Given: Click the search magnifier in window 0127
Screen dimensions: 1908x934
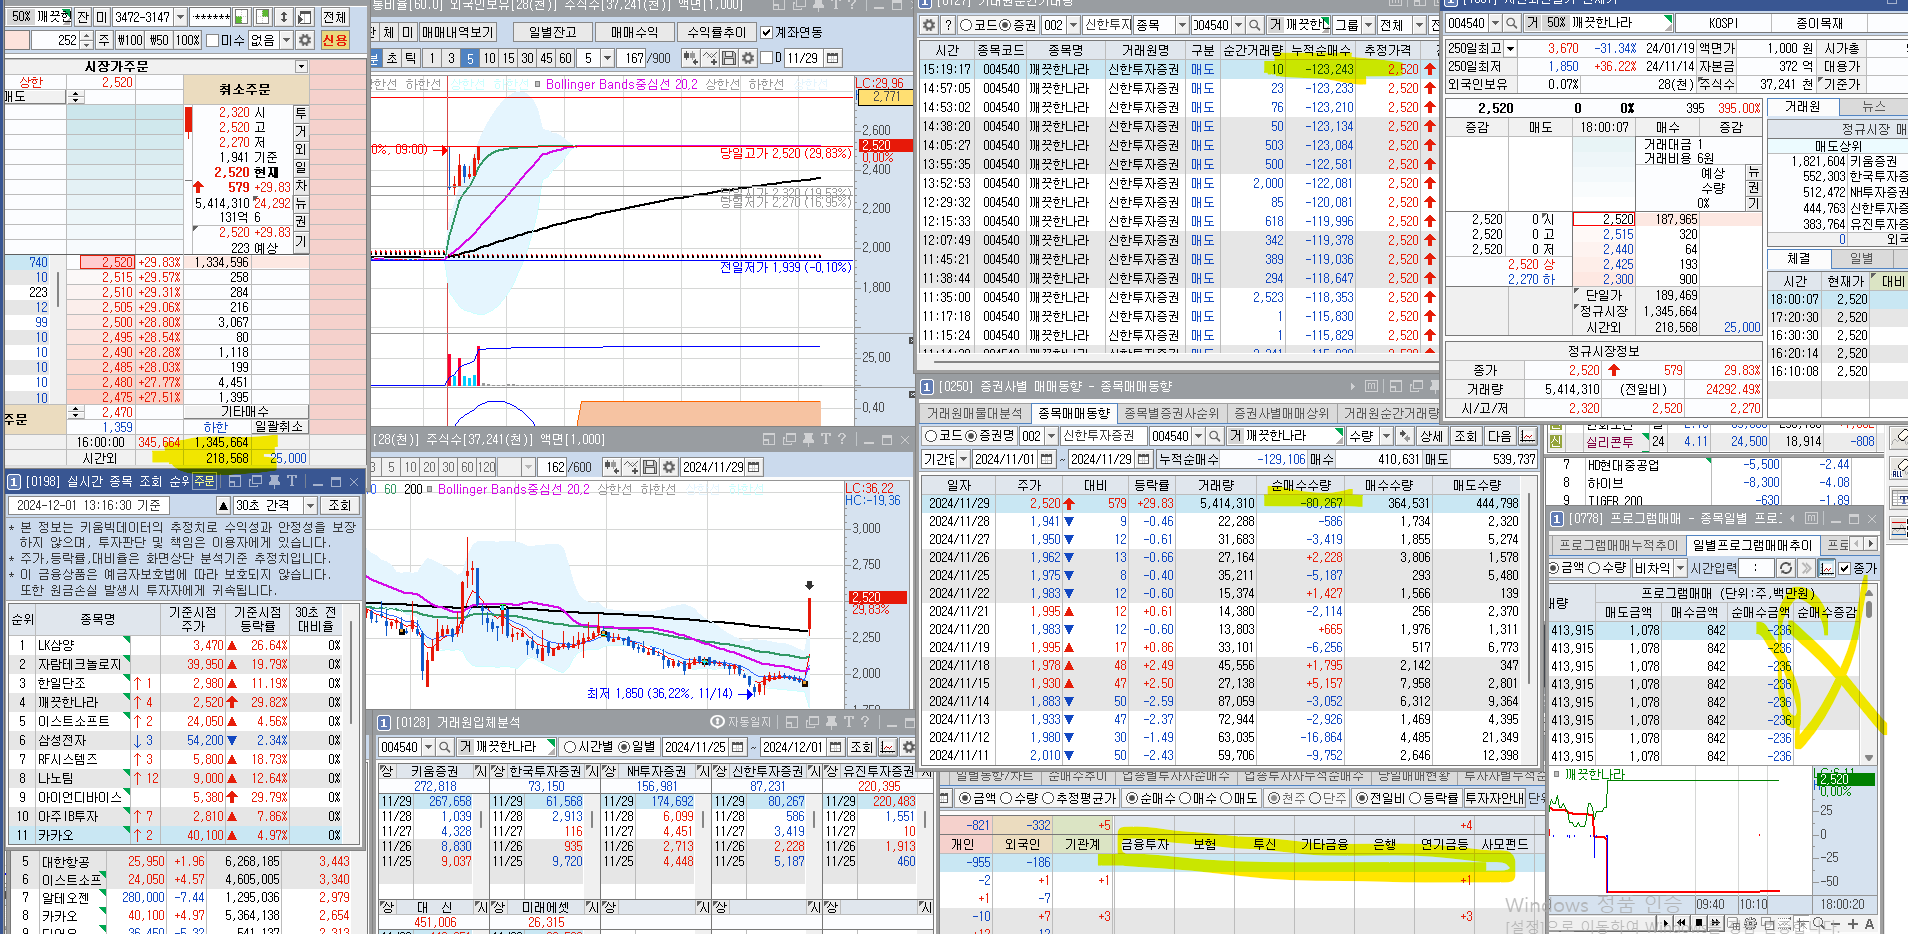Looking at the screenshot, I should click(1254, 25).
